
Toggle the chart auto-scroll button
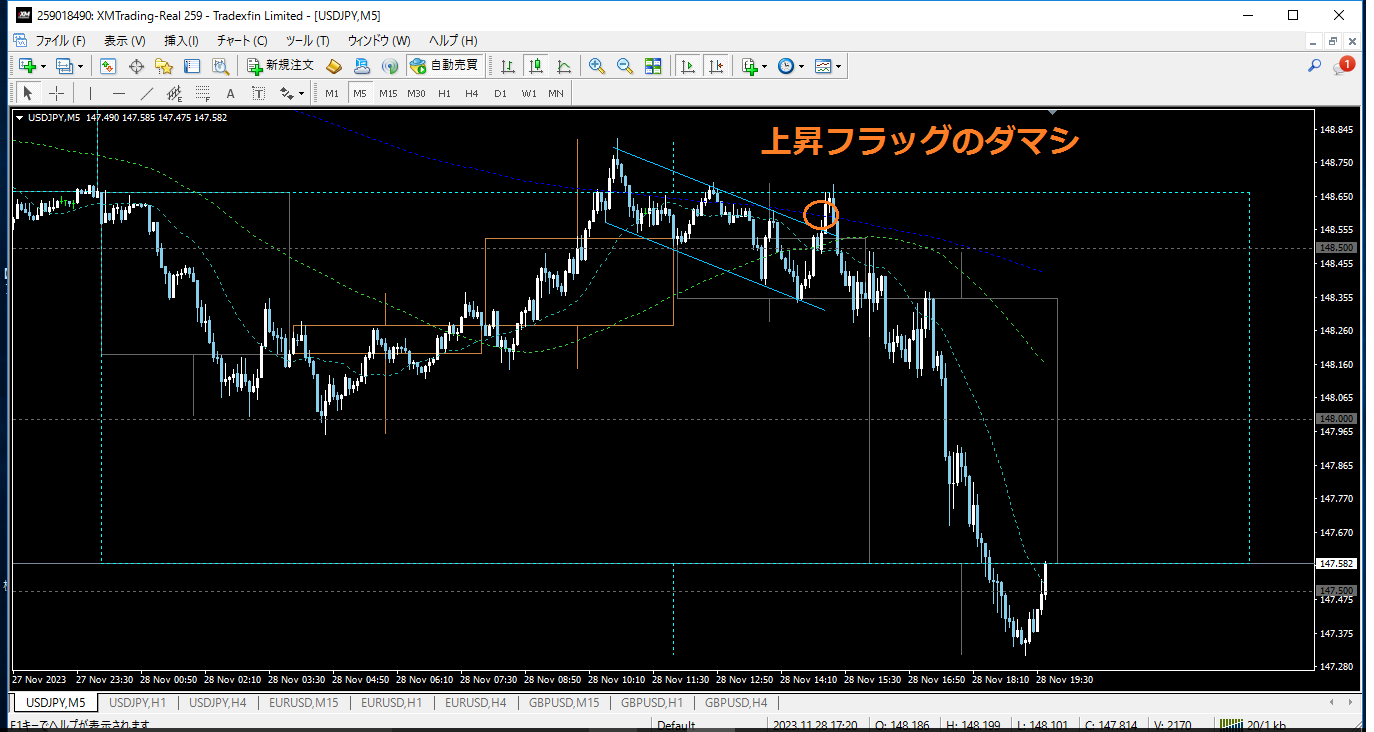click(688, 66)
